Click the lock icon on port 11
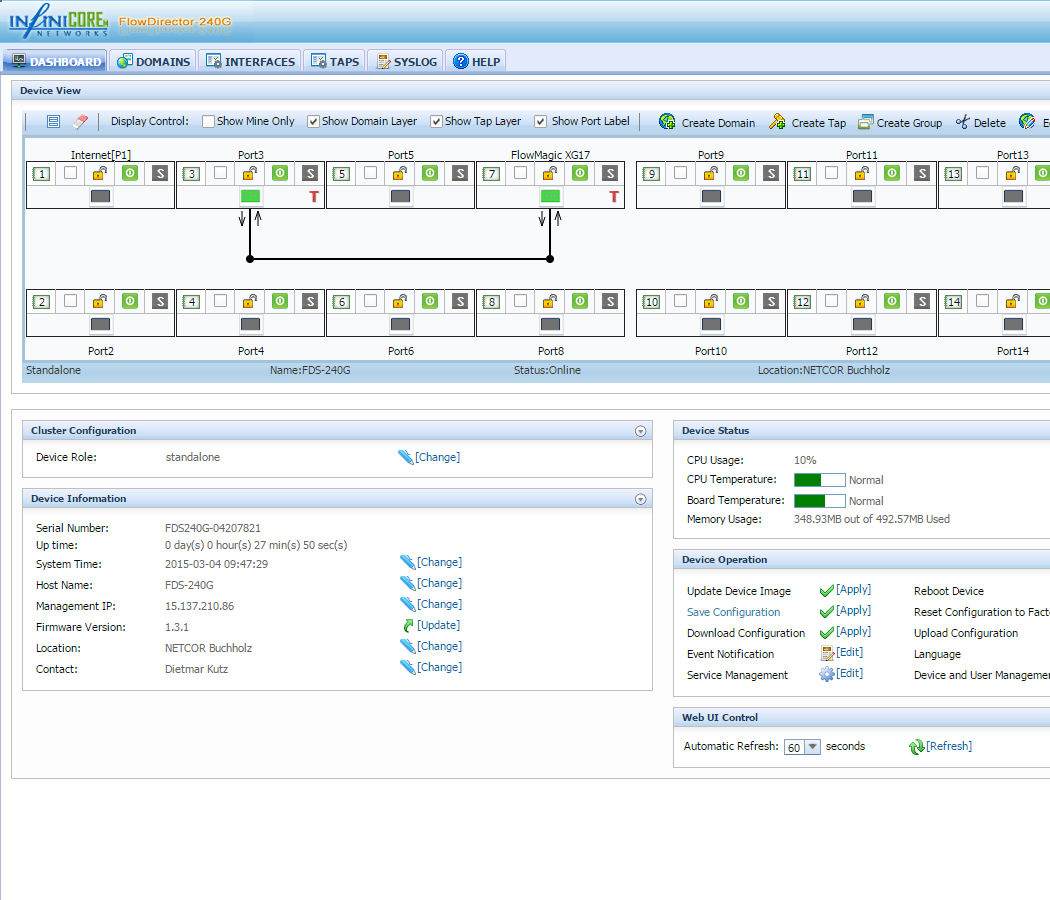 point(862,173)
